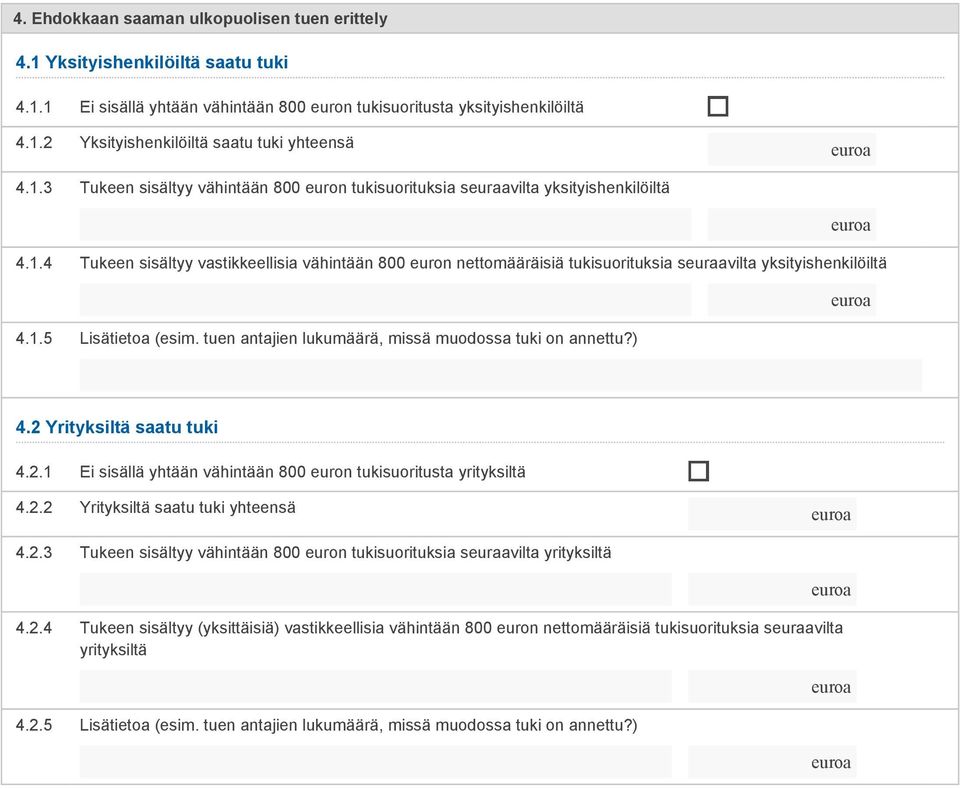
Task: Tick the 4.2.1 yrityksiltä checkbox
Action: [x=699, y=471]
